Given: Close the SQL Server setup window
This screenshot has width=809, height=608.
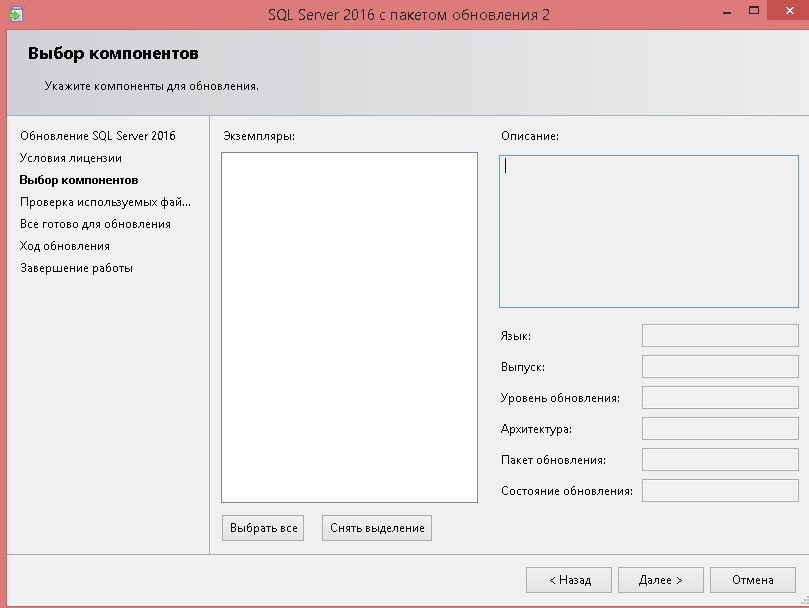Looking at the screenshot, I should (789, 10).
